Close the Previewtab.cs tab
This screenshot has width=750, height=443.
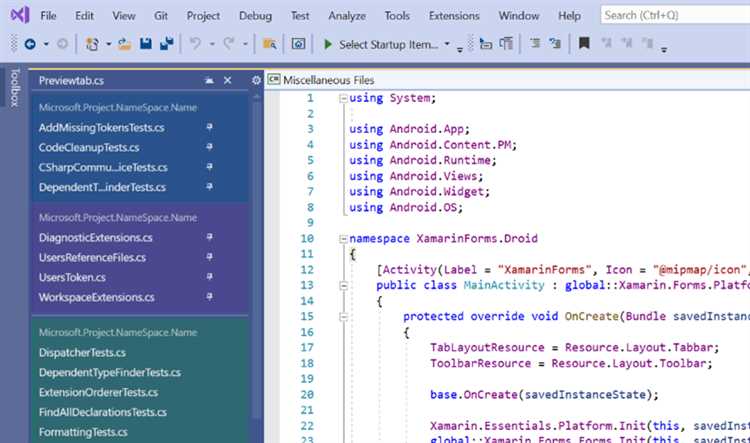click(x=228, y=80)
